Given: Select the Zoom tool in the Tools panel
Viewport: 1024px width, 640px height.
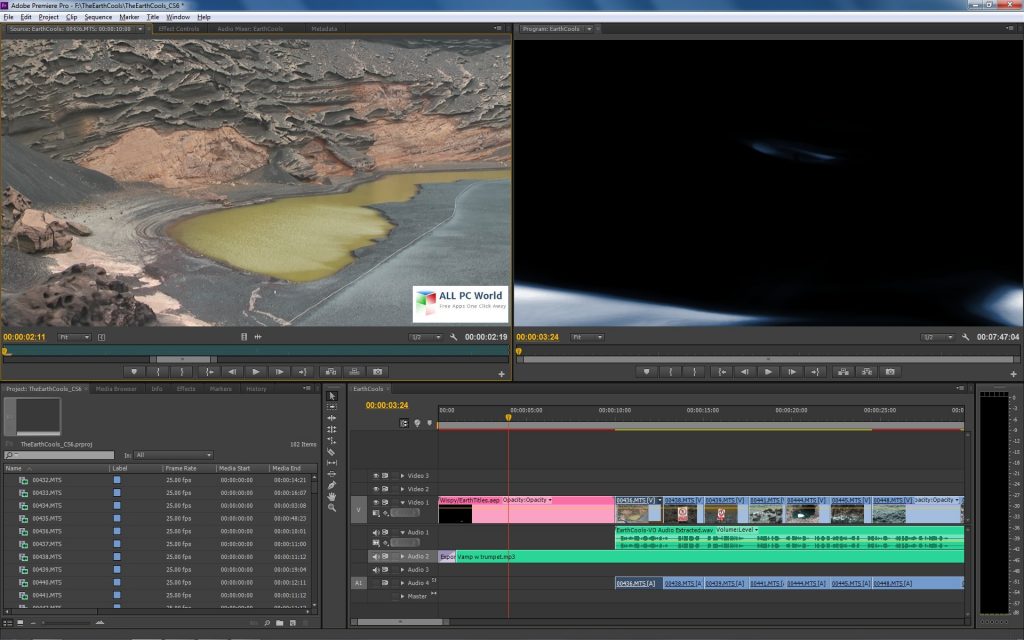Looking at the screenshot, I should coord(332,507).
